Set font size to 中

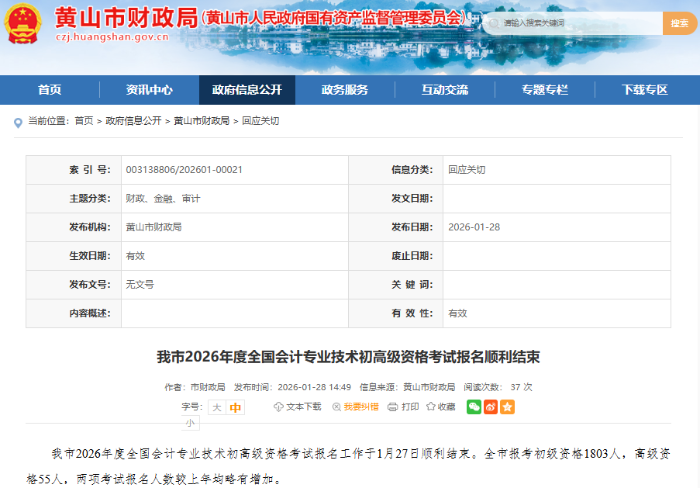[x=235, y=407]
